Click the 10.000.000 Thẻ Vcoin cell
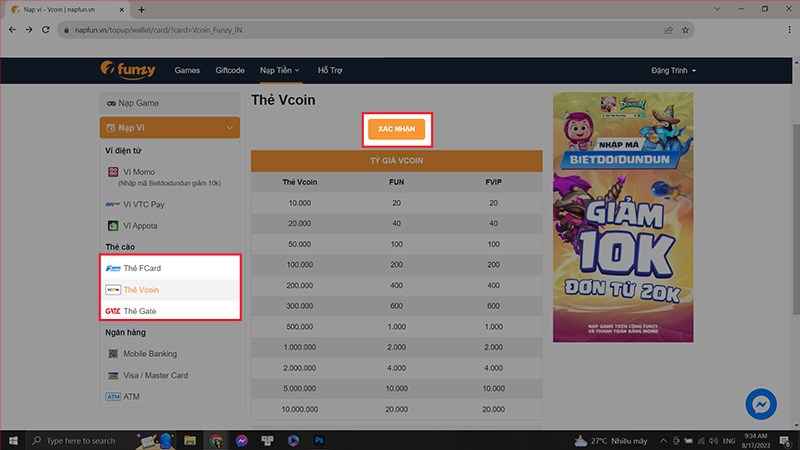The width and height of the screenshot is (800, 450). point(299,409)
